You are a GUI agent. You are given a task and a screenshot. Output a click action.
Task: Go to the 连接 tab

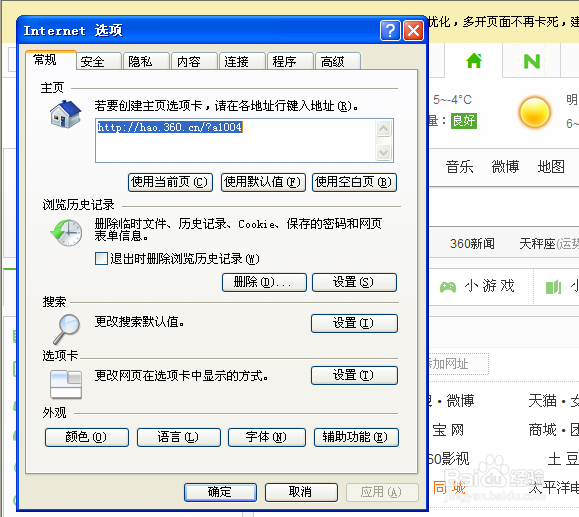point(243,61)
